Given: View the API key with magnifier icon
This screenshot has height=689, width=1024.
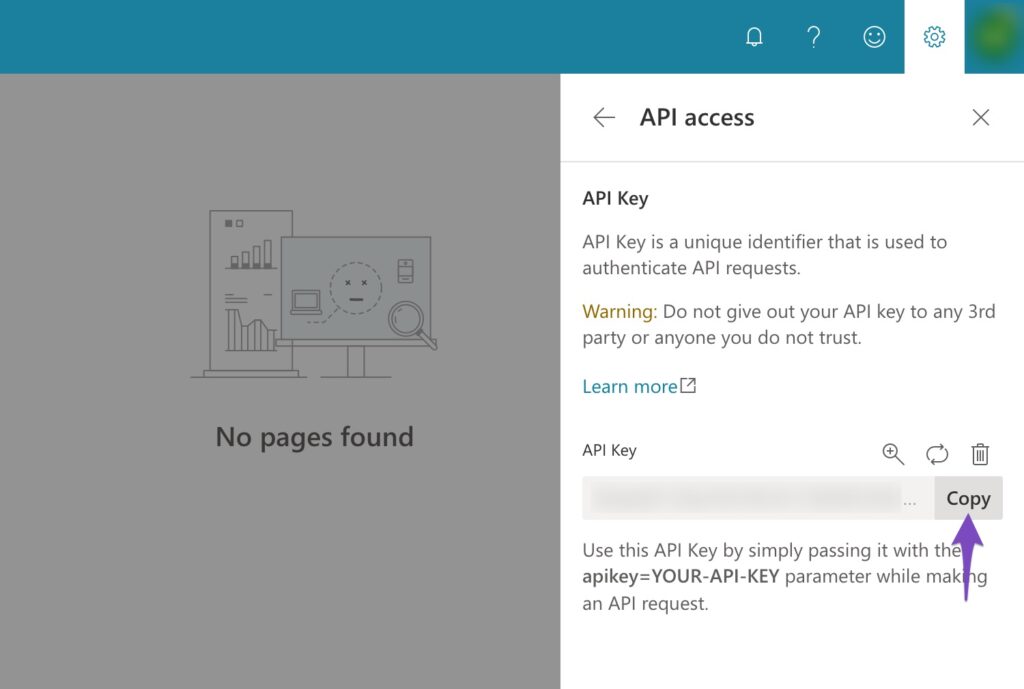Looking at the screenshot, I should tap(892, 454).
